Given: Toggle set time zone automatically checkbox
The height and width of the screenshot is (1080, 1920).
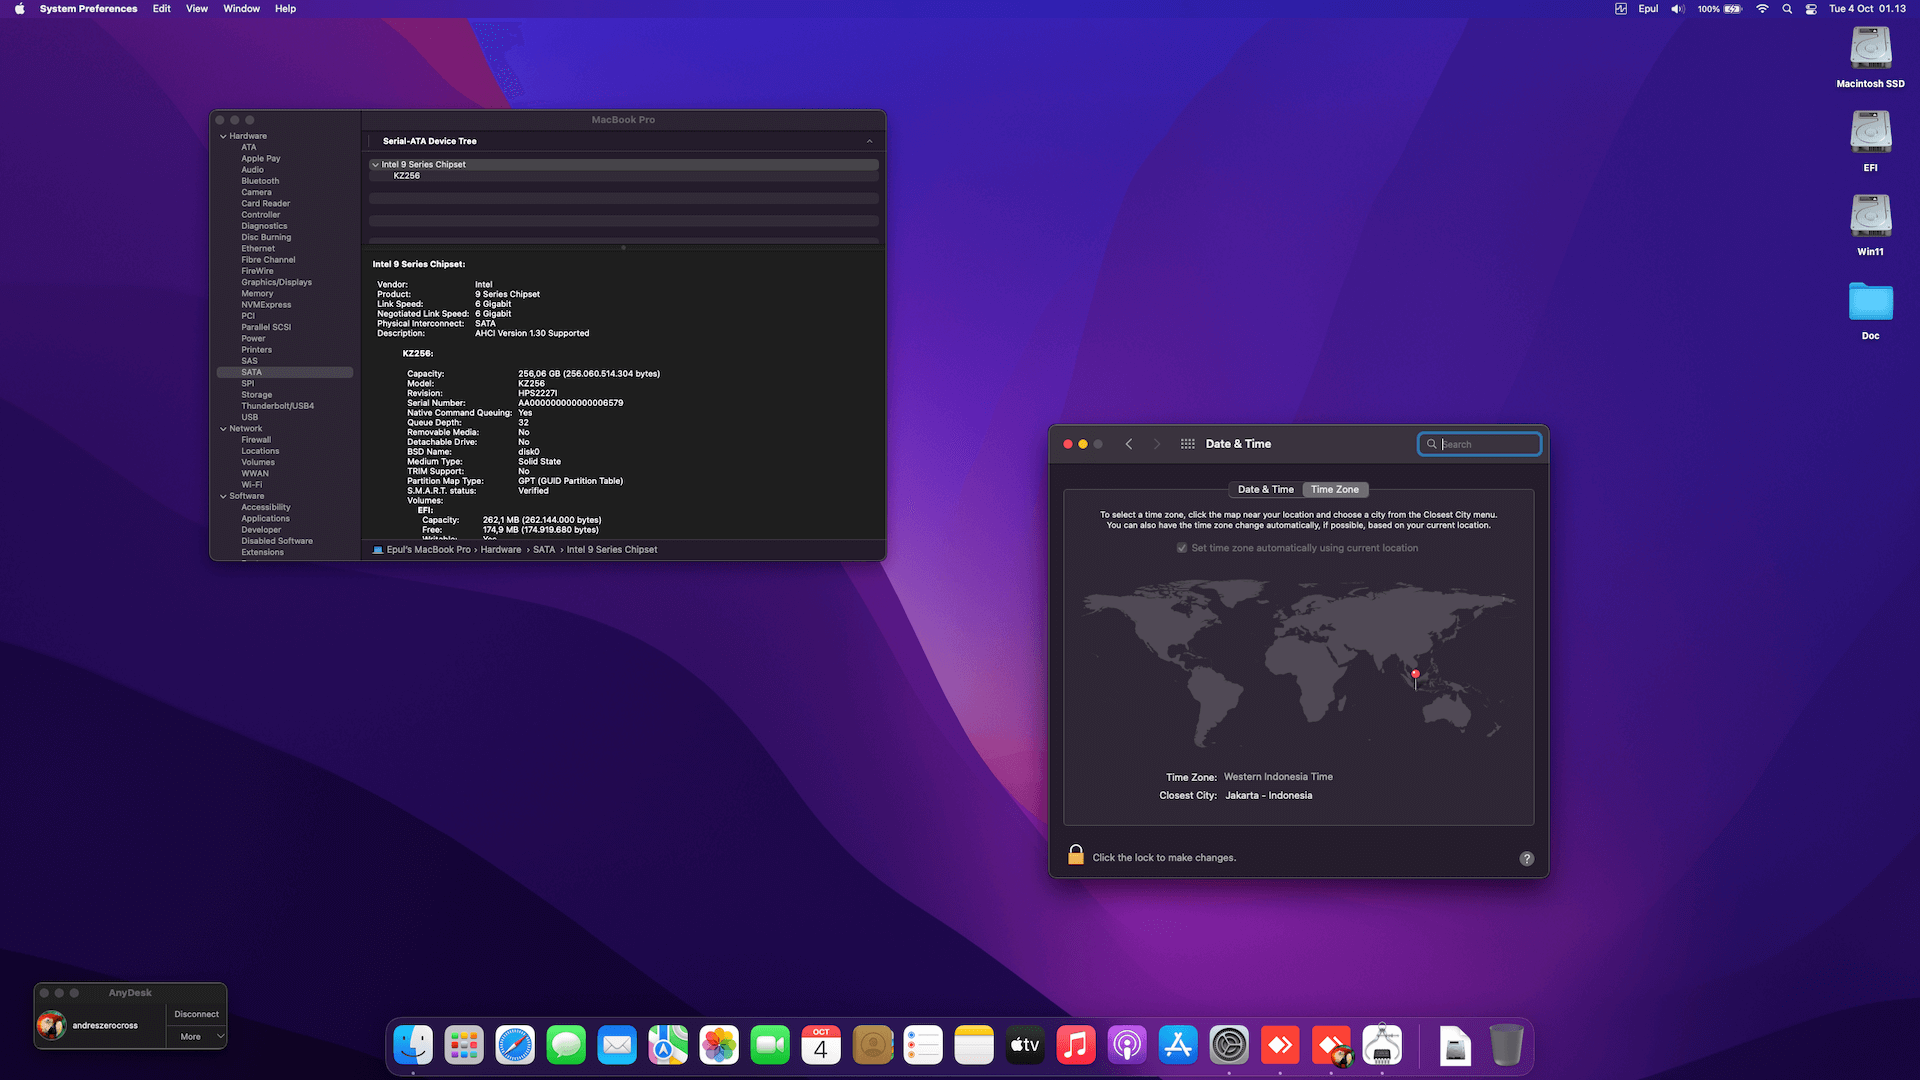Looking at the screenshot, I should [x=1182, y=548].
